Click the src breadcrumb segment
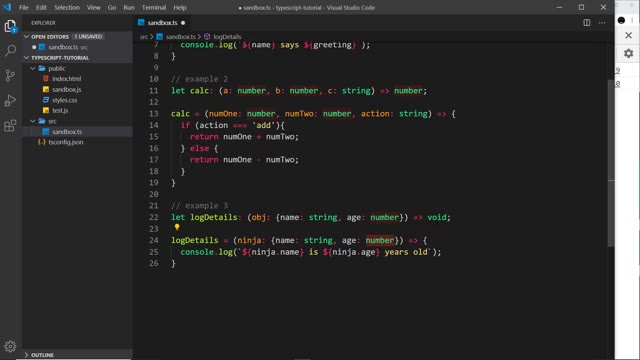This screenshot has height=360, width=640. 144,37
